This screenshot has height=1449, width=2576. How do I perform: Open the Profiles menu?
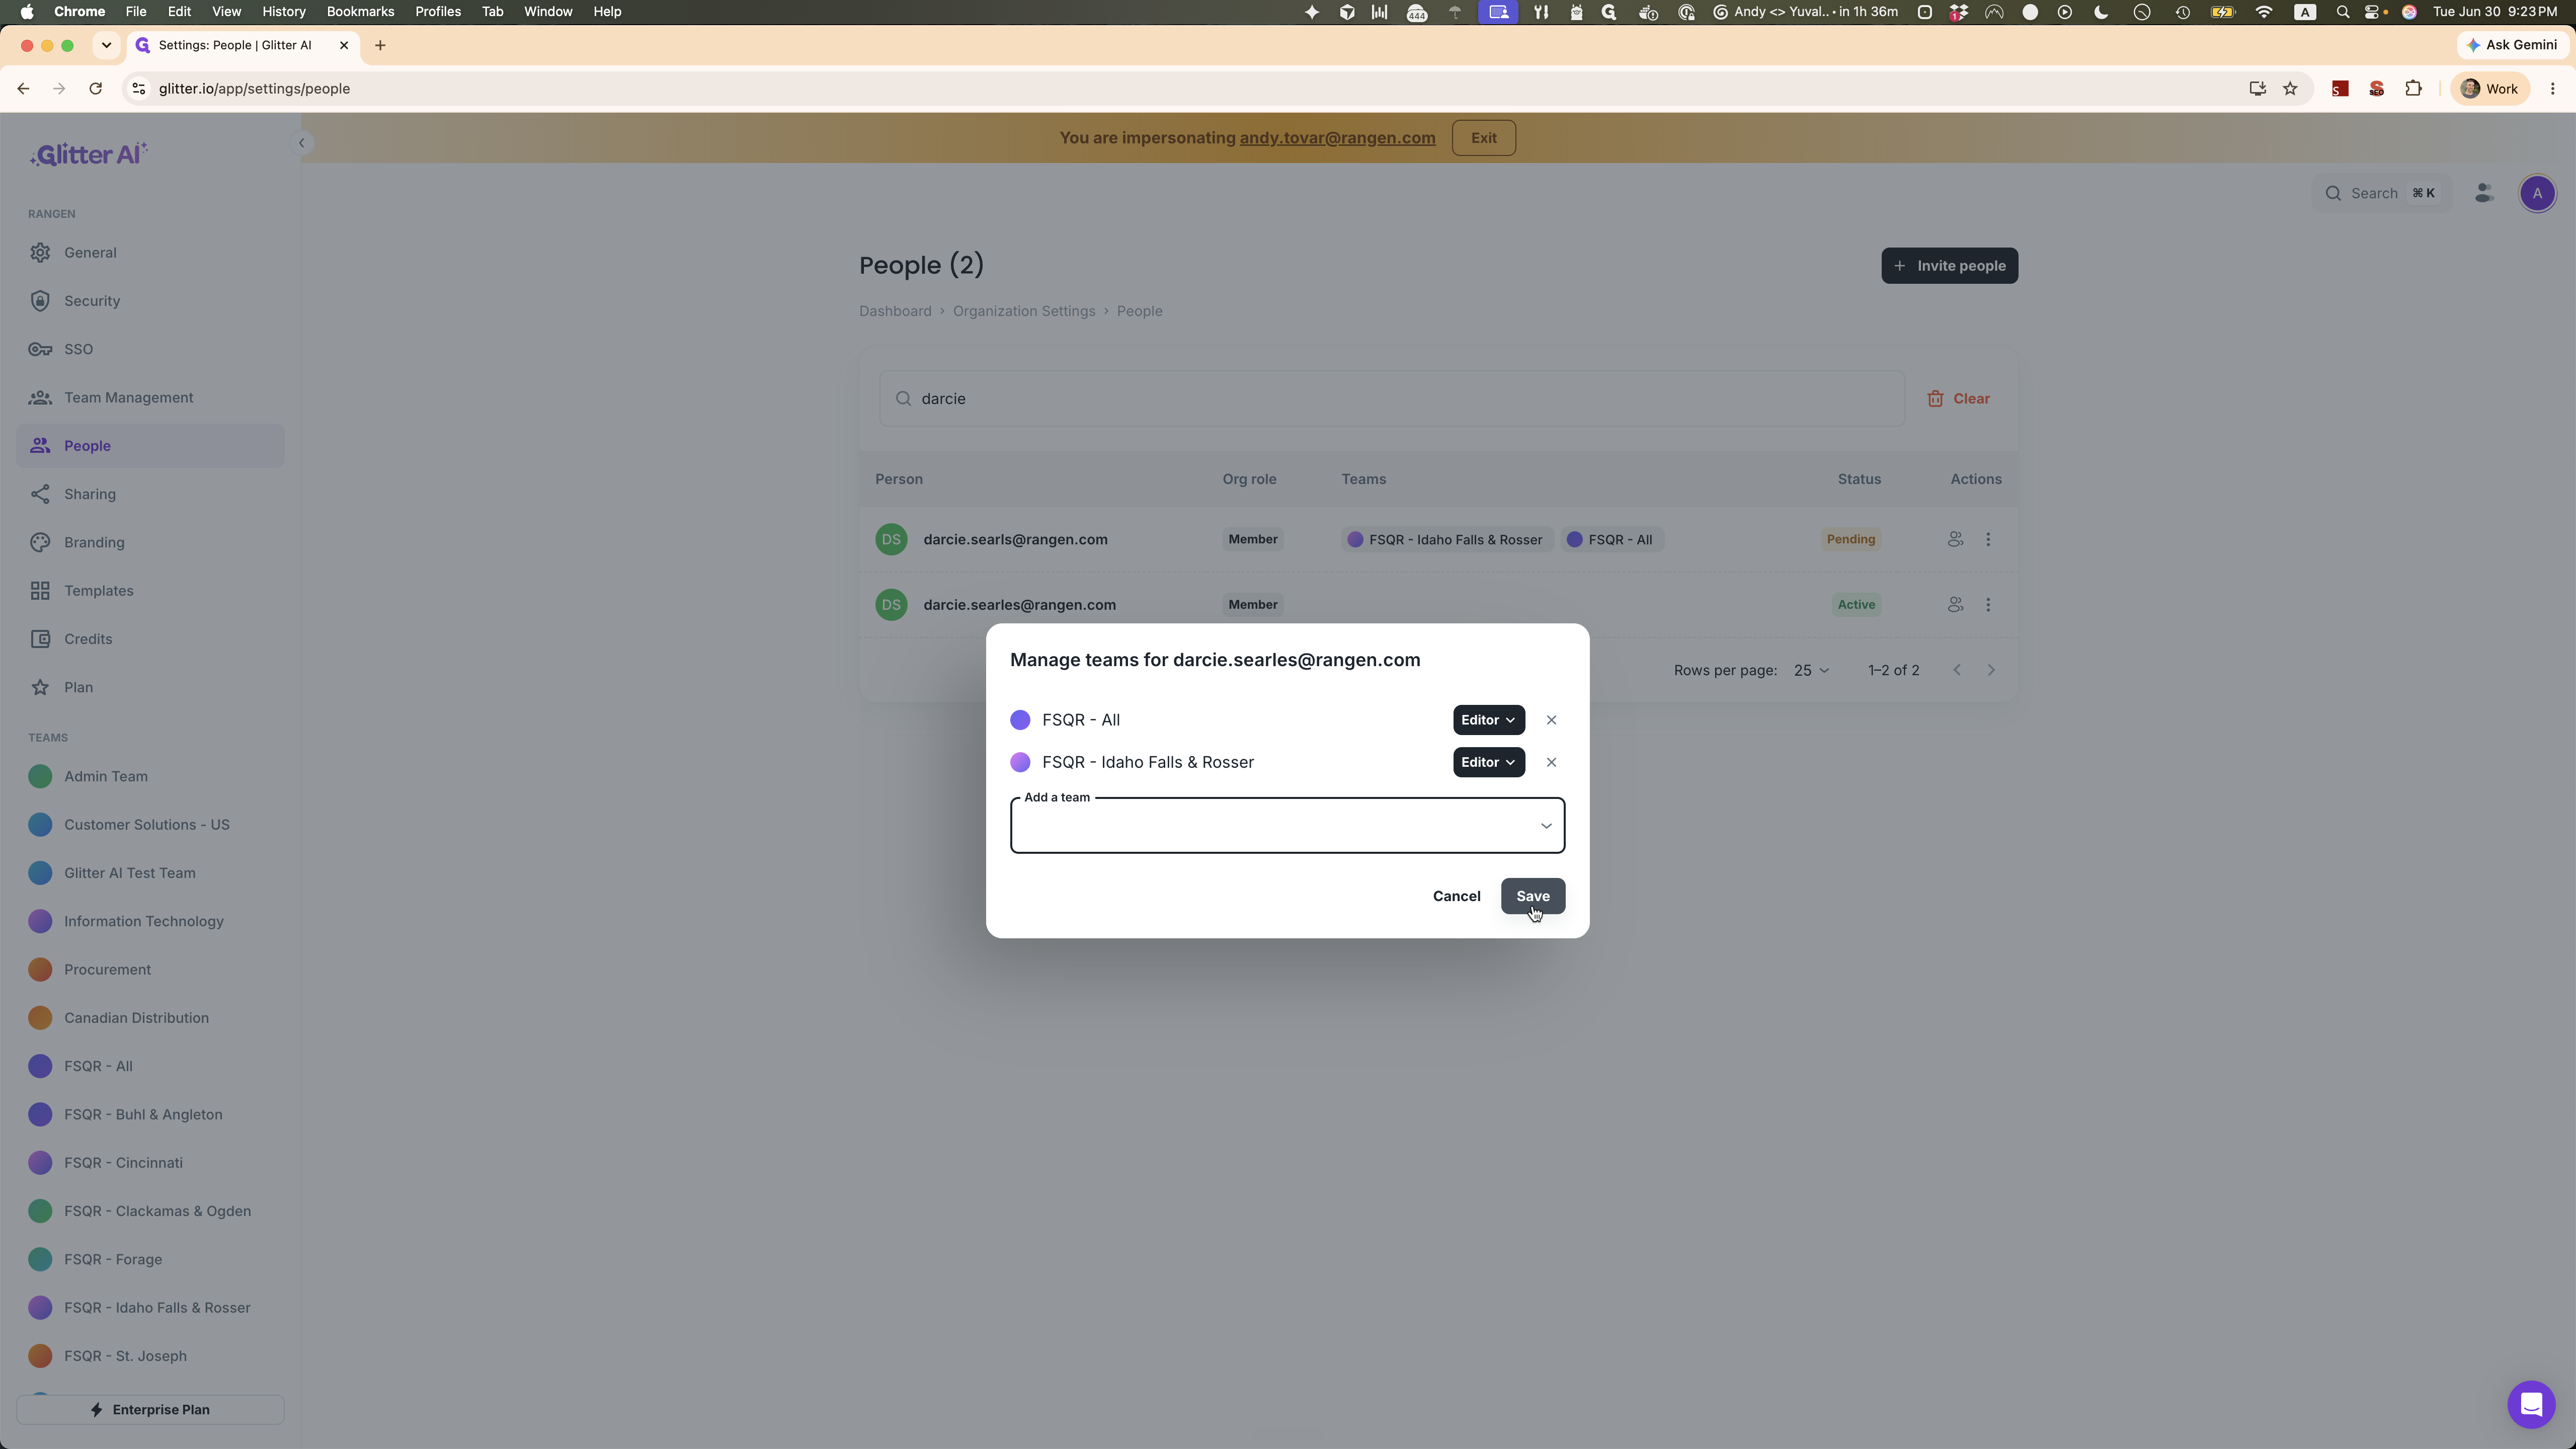[438, 12]
